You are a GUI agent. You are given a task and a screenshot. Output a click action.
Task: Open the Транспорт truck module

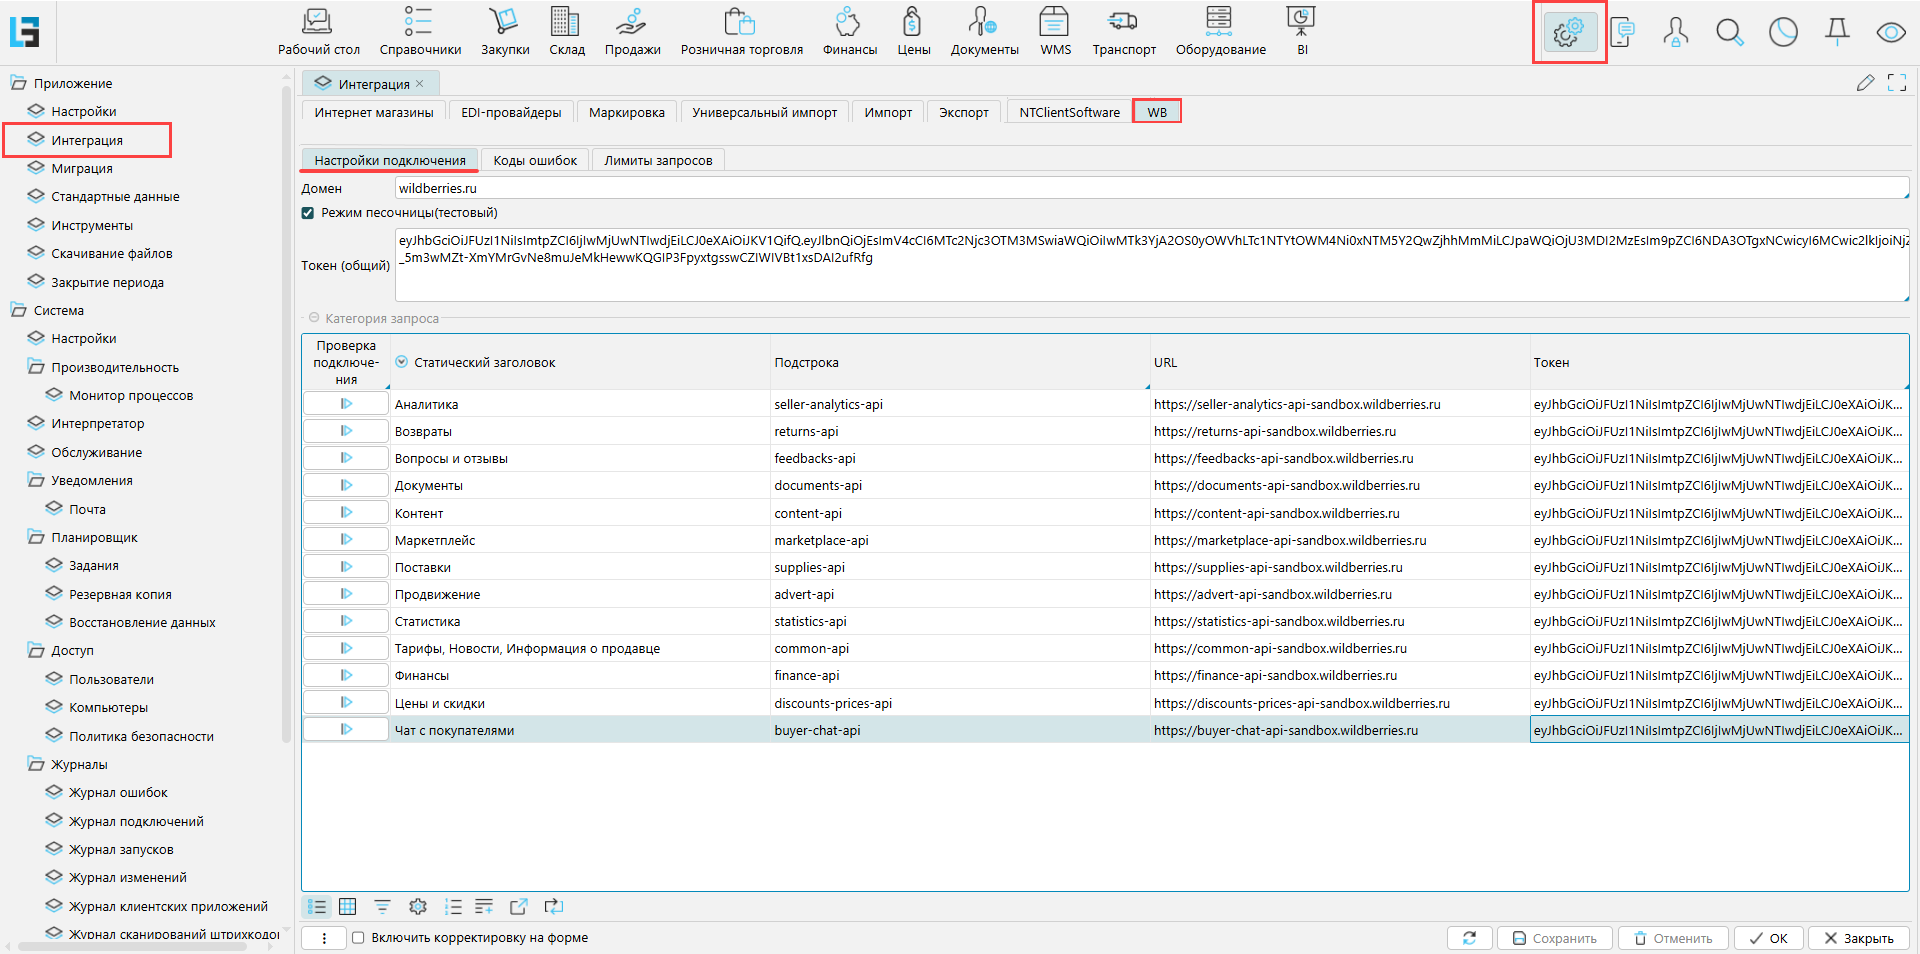pyautogui.click(x=1123, y=32)
